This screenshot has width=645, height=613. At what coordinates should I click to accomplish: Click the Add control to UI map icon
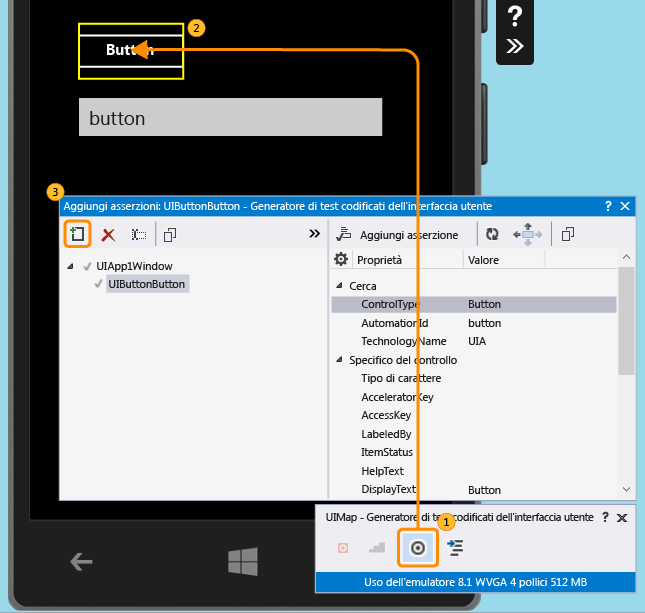coord(77,234)
